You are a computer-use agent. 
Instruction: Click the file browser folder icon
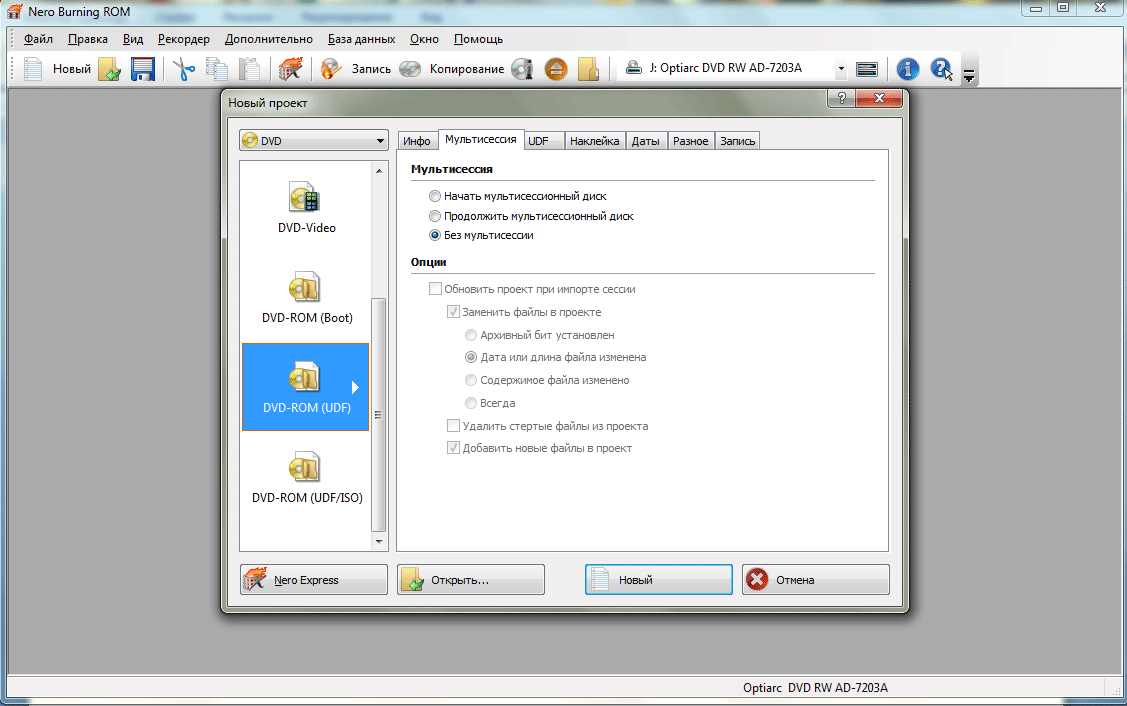tap(588, 69)
